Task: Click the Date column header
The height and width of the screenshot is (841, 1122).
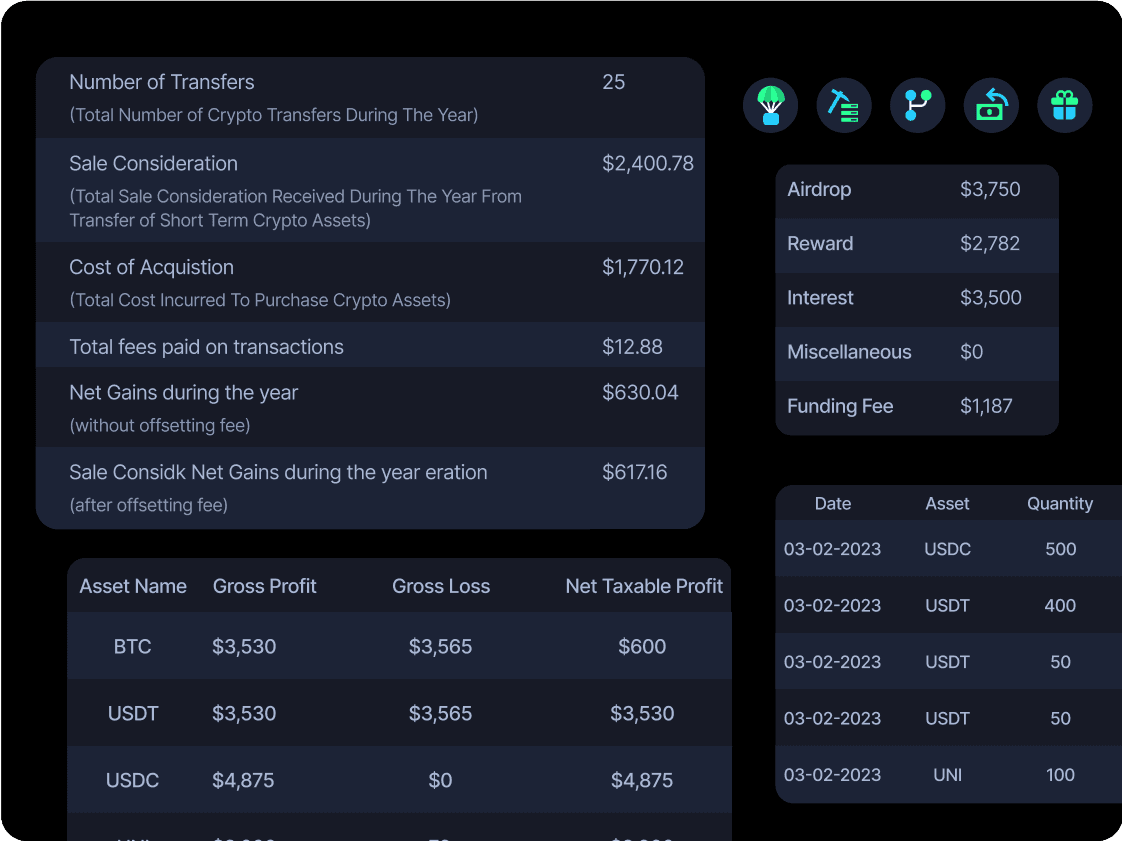Action: pyautogui.click(x=833, y=504)
